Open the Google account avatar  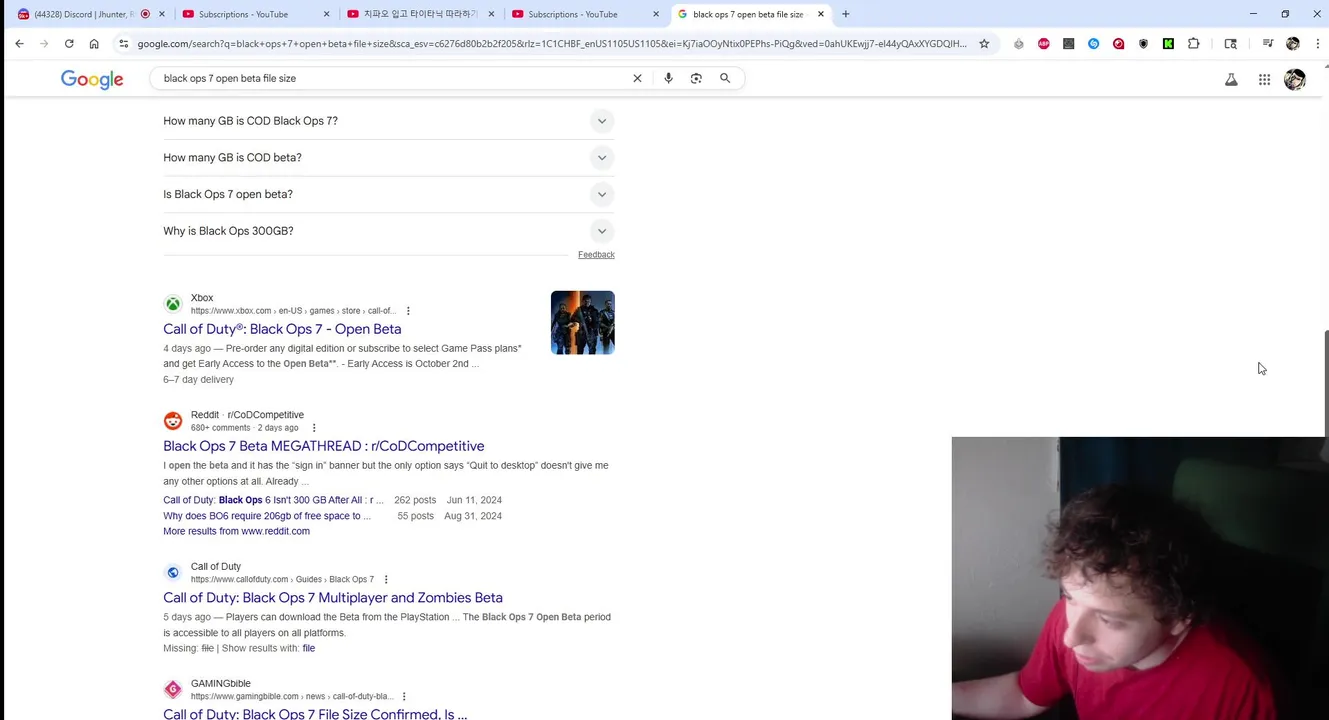[1295, 80]
